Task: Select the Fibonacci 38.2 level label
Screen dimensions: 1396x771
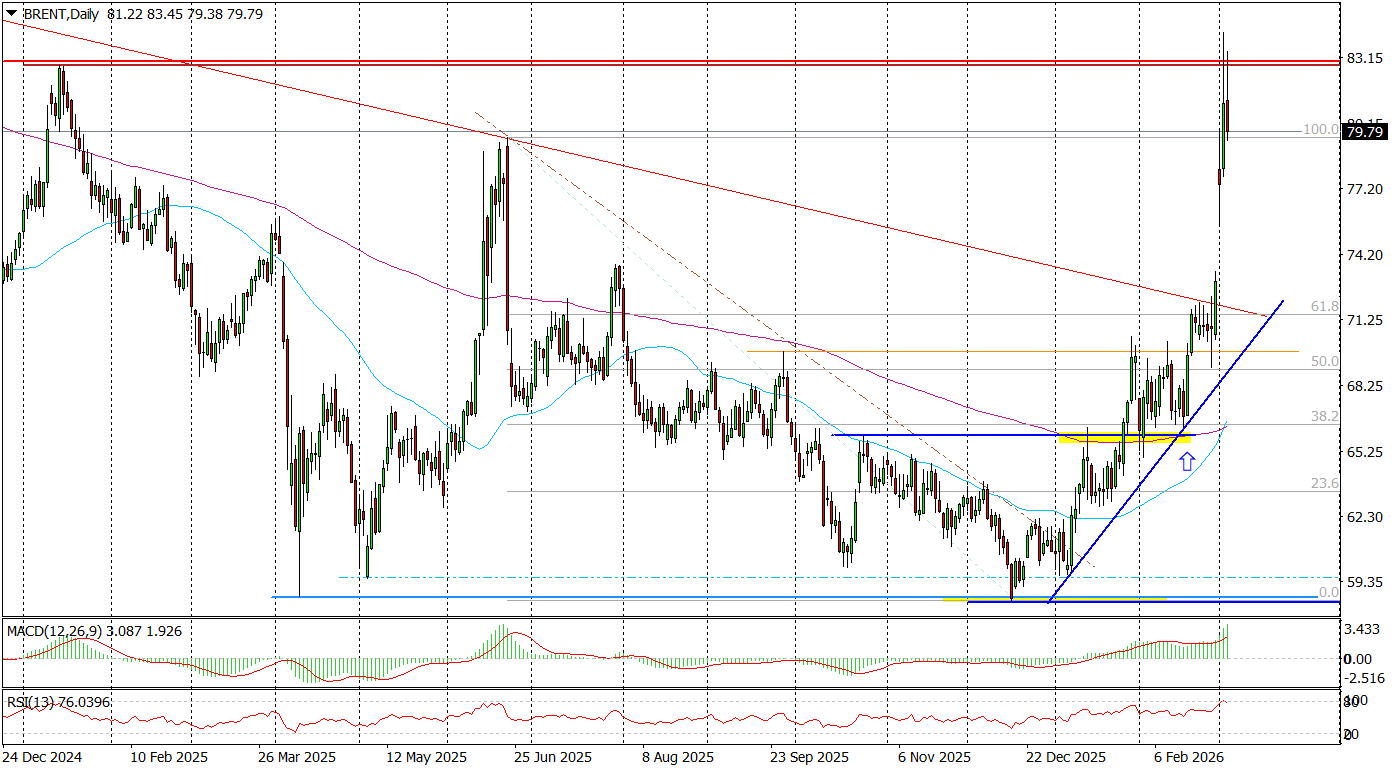Action: (x=1324, y=416)
